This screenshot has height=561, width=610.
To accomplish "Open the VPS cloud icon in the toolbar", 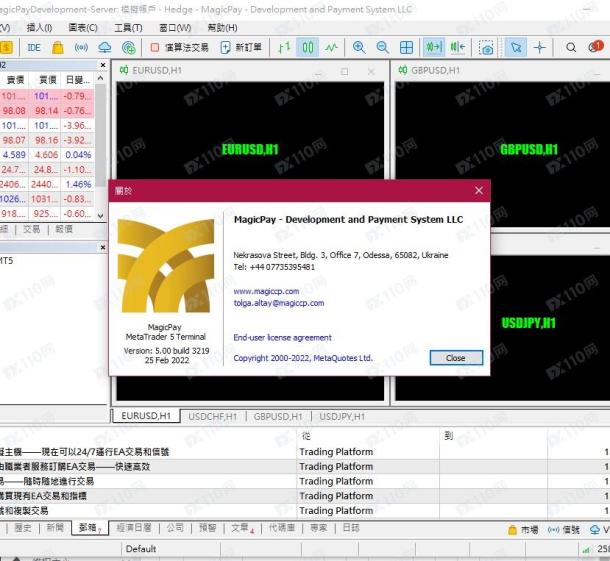I will point(105,47).
